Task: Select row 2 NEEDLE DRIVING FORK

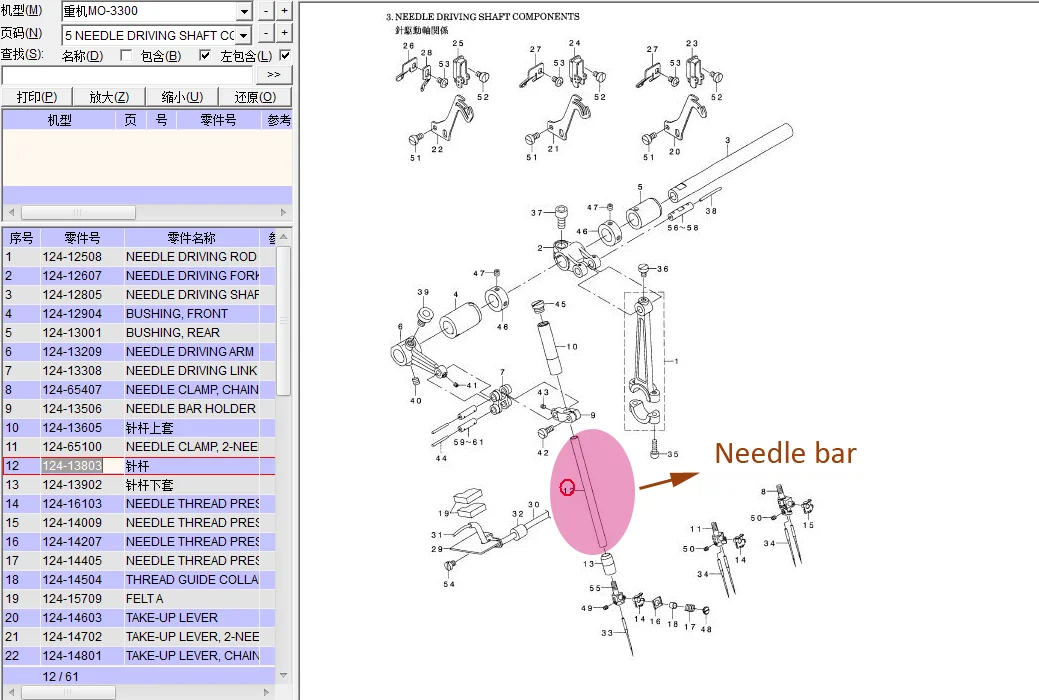Action: point(139,276)
